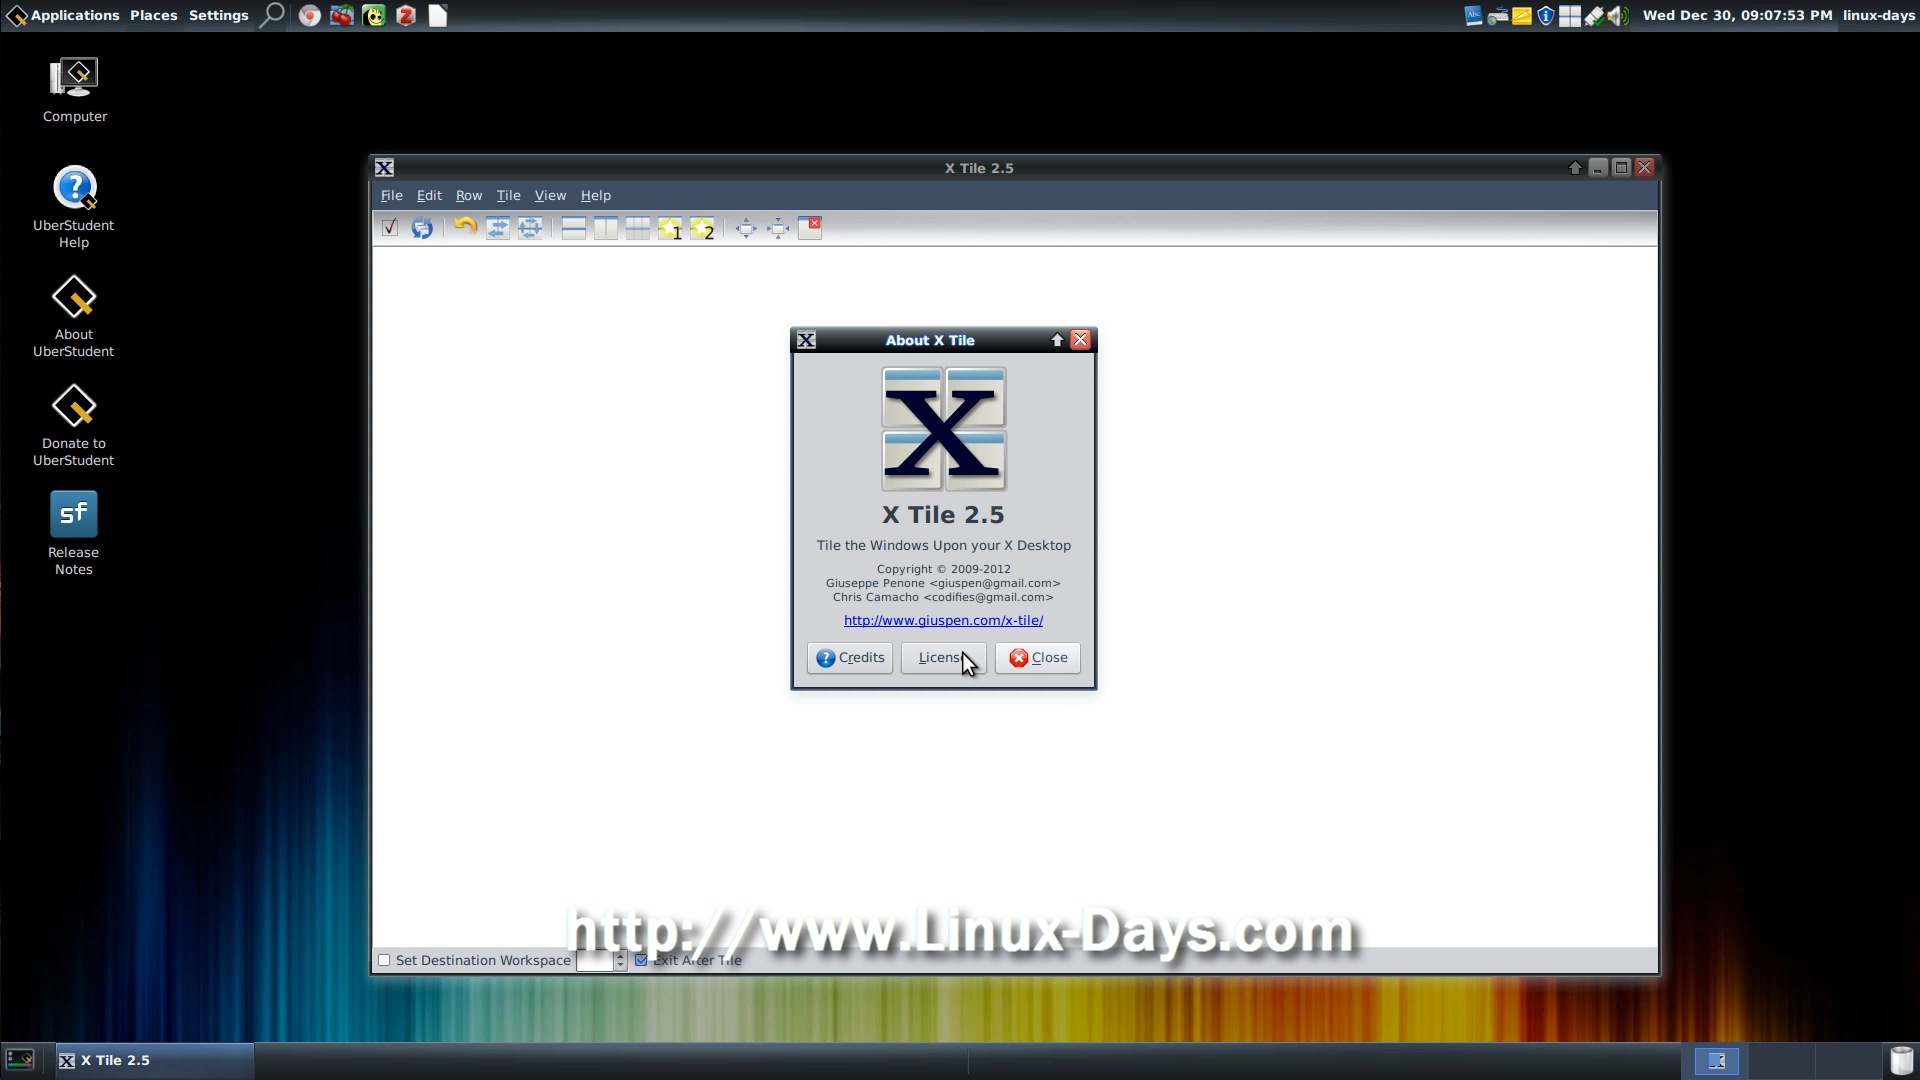Click the select-all checkmark toolbar icon
This screenshot has height=1080, width=1920.
click(x=390, y=228)
